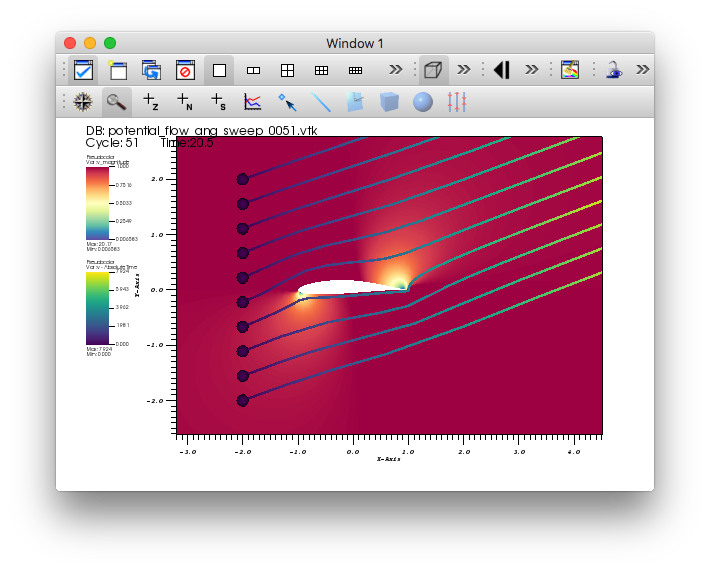Select the zone pick +Z tool
This screenshot has width=710, height=571.
(x=150, y=102)
